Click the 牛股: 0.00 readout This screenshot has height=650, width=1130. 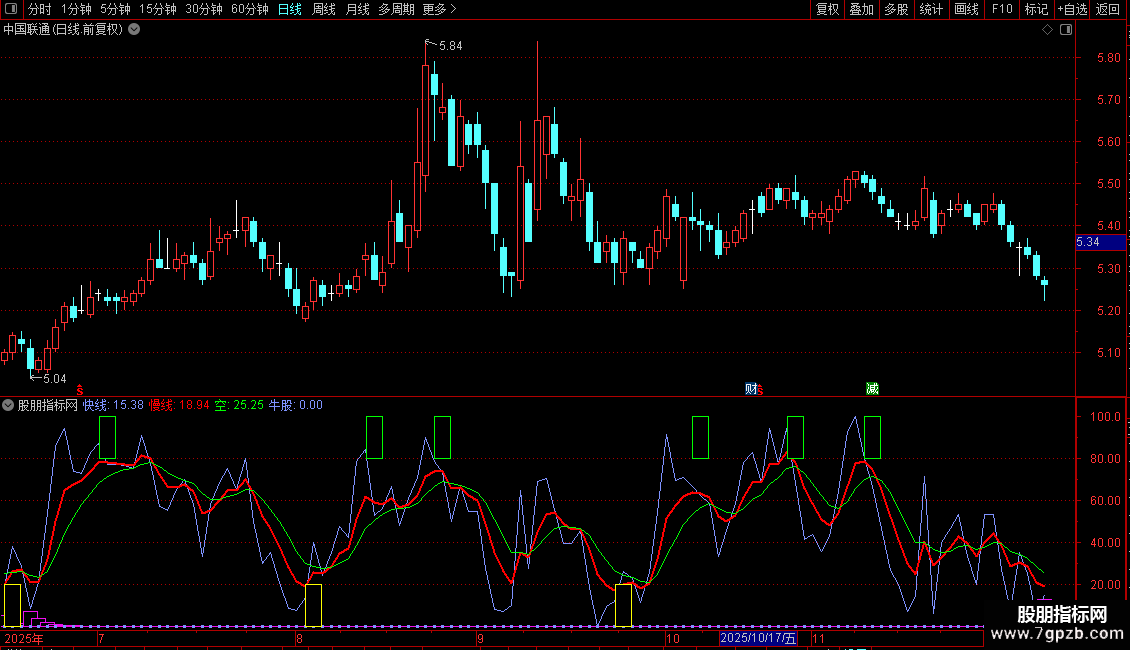point(295,405)
